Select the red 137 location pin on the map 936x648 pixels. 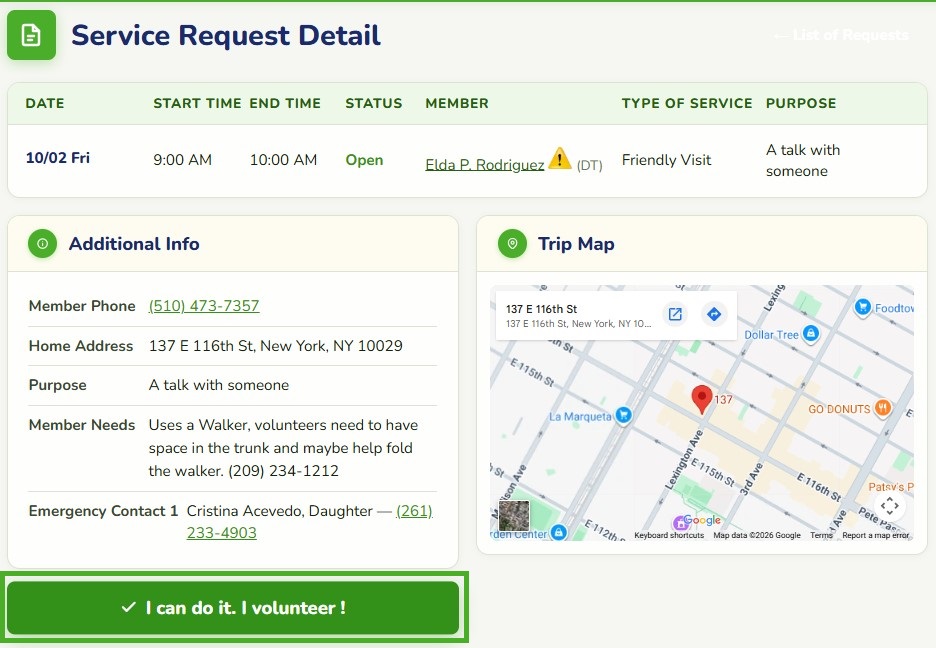tap(701, 399)
